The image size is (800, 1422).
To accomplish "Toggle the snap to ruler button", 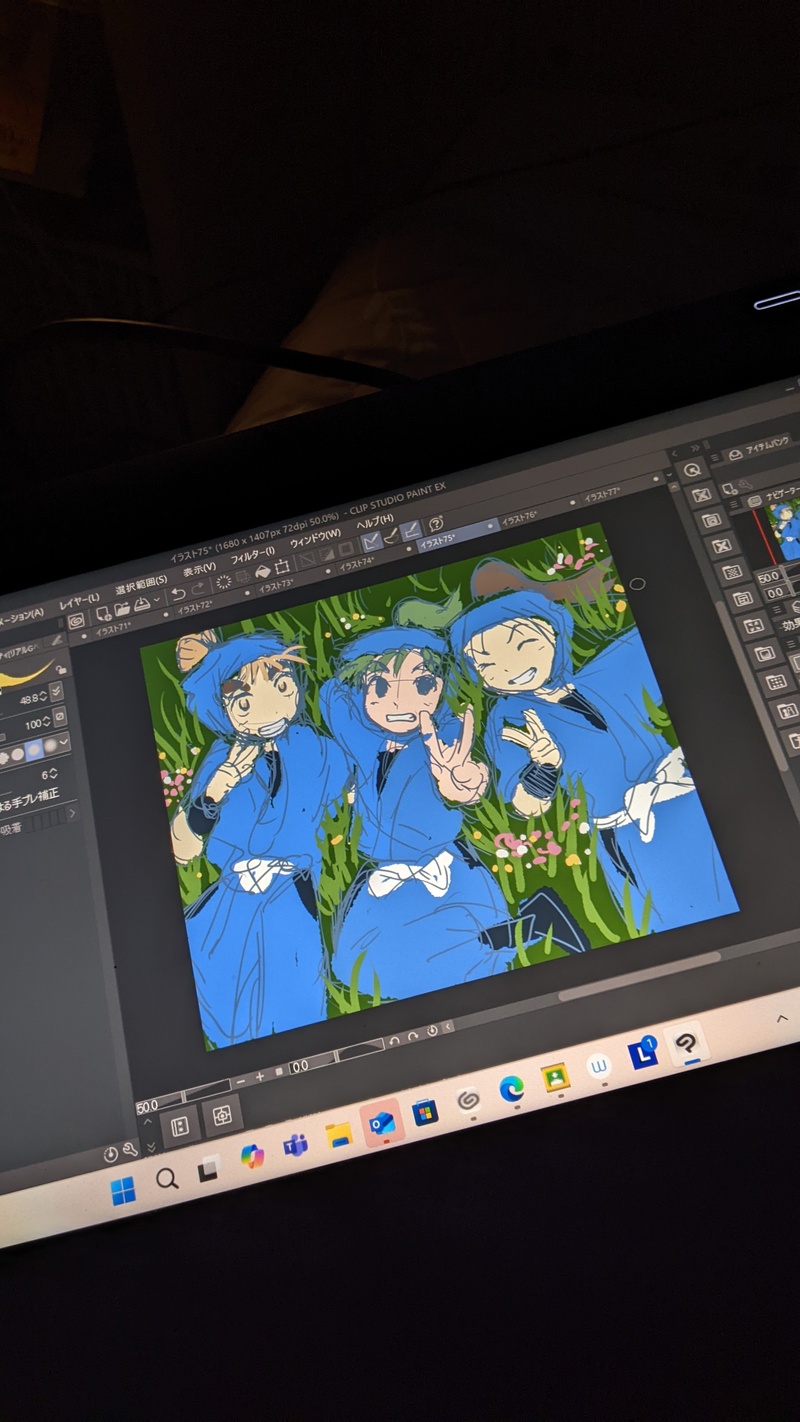I will 371,541.
